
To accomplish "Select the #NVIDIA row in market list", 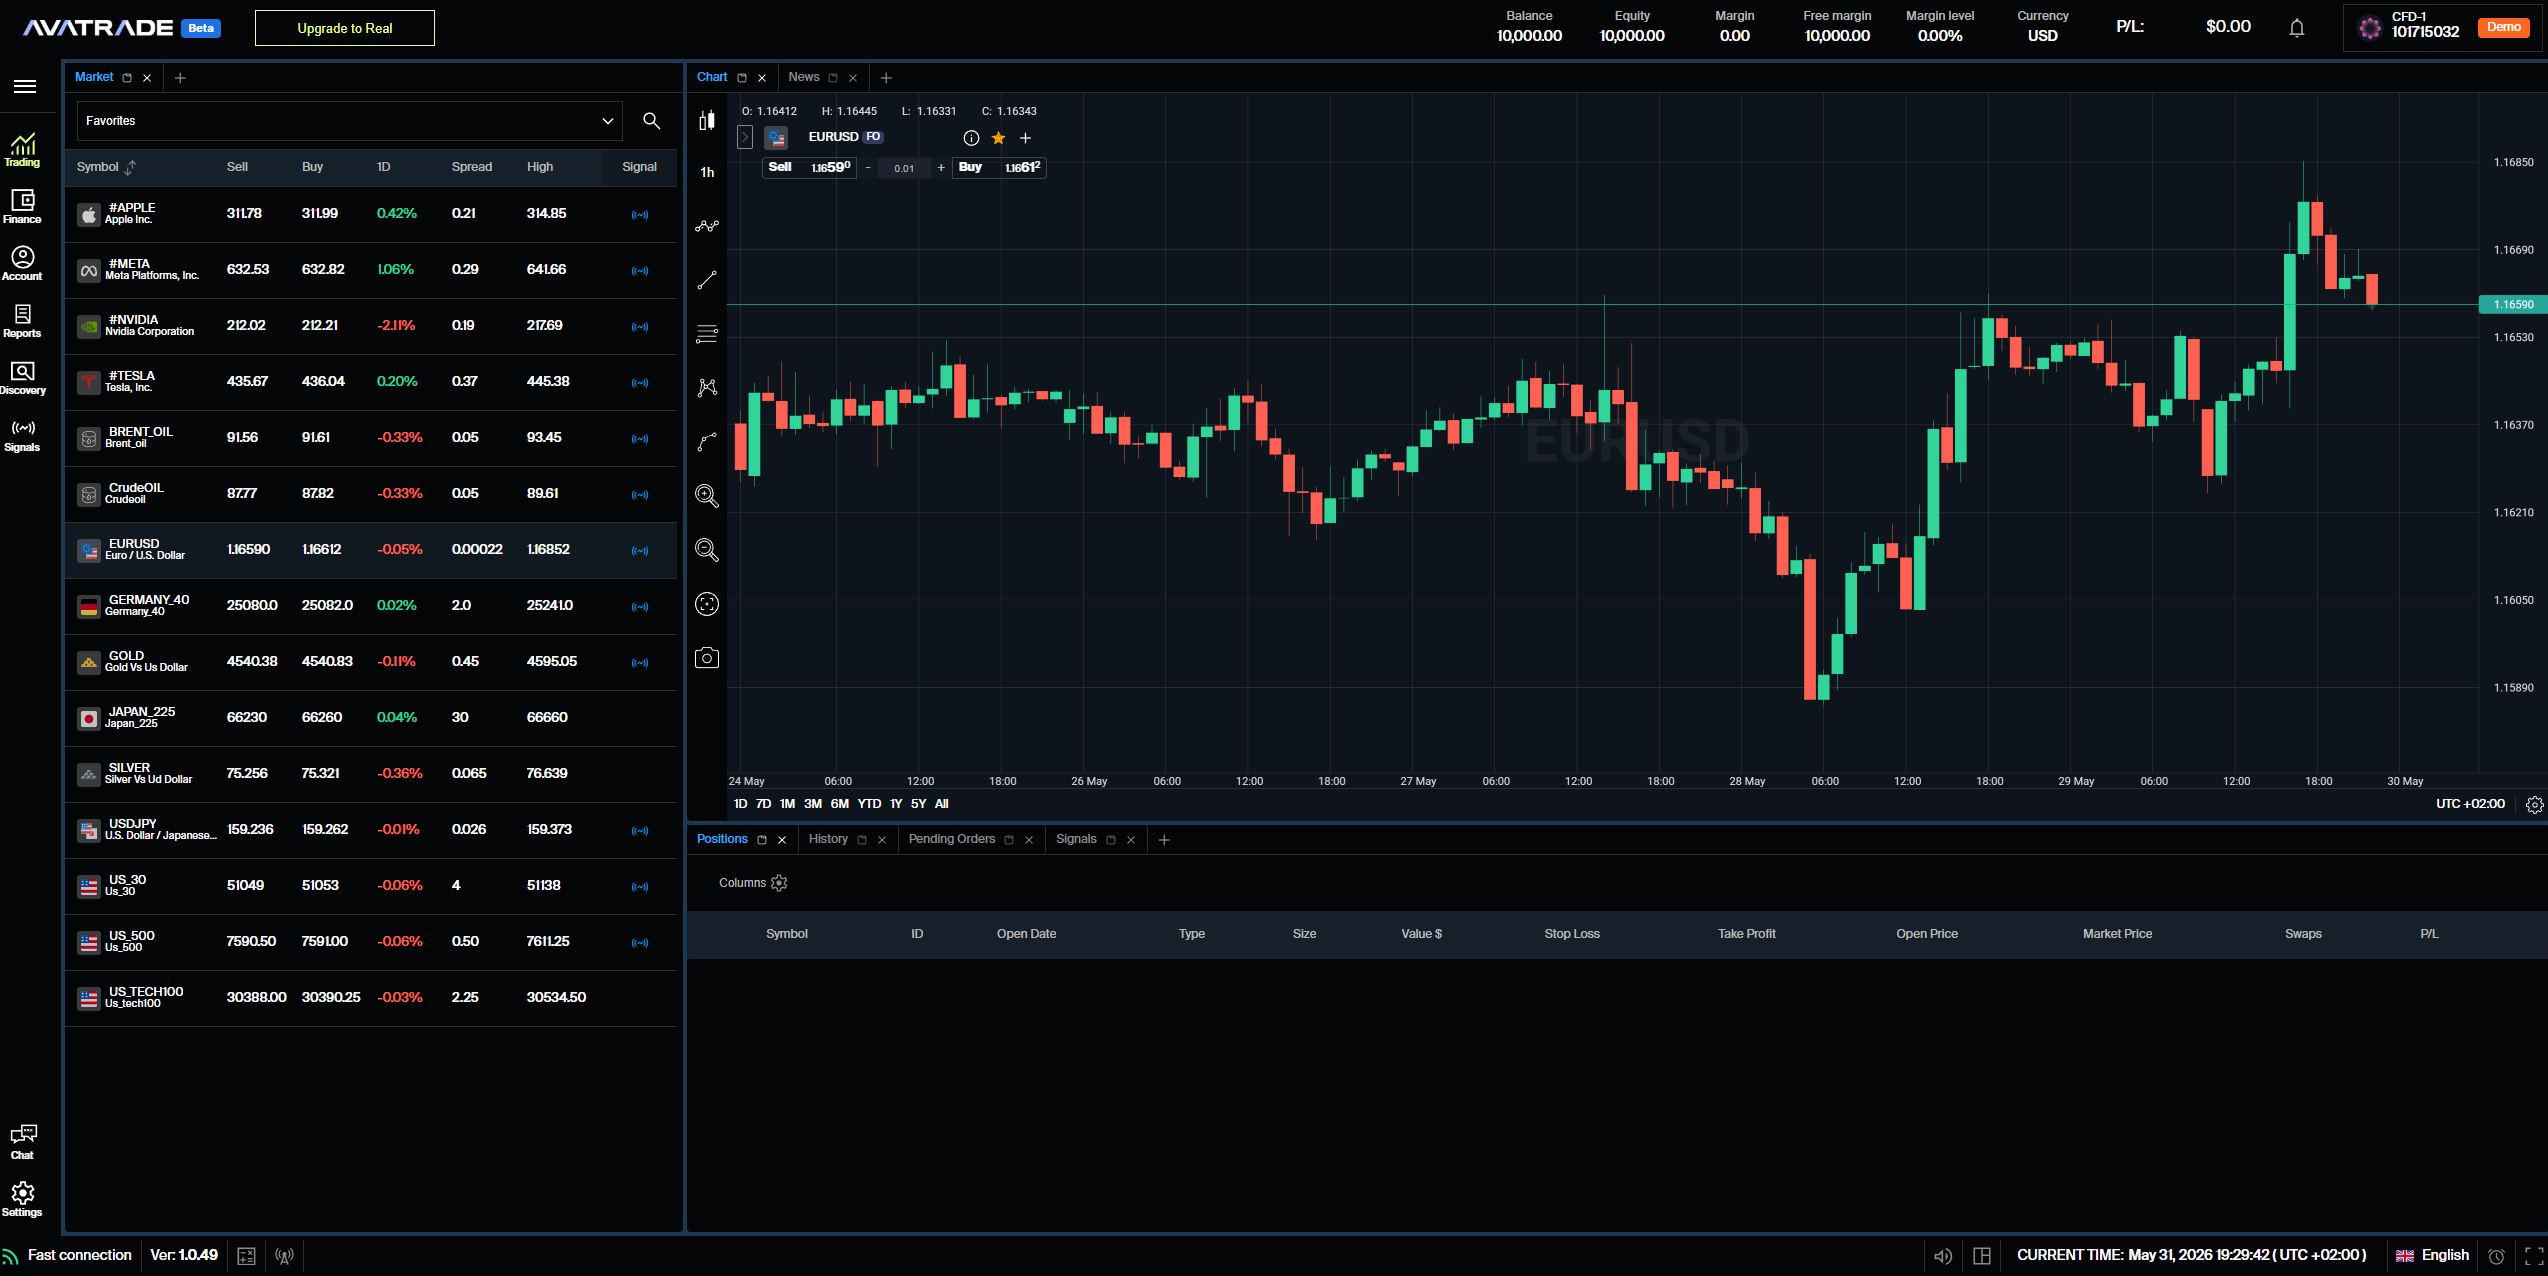I will (371, 326).
